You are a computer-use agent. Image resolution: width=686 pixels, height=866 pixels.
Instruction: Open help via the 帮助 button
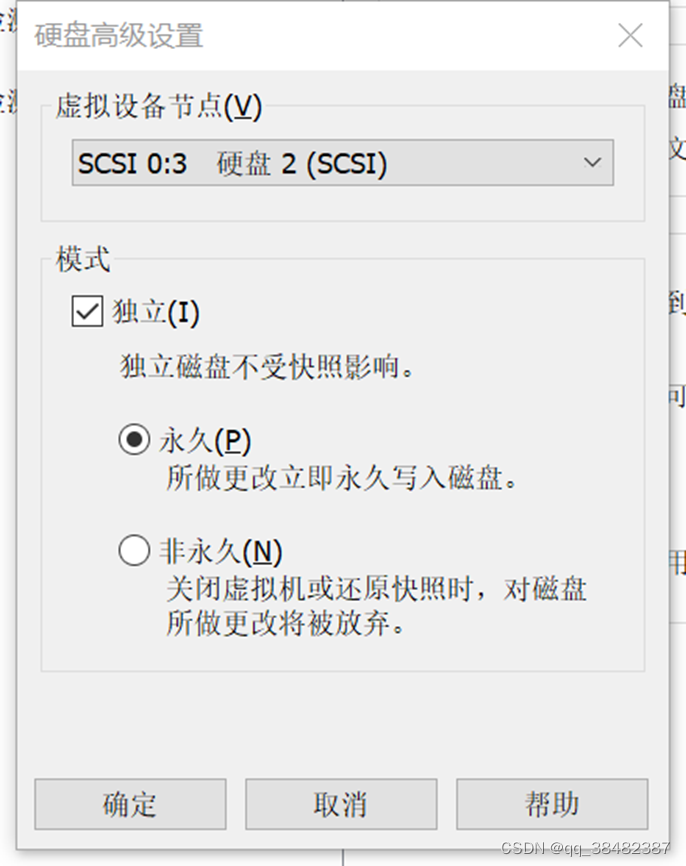(x=552, y=804)
